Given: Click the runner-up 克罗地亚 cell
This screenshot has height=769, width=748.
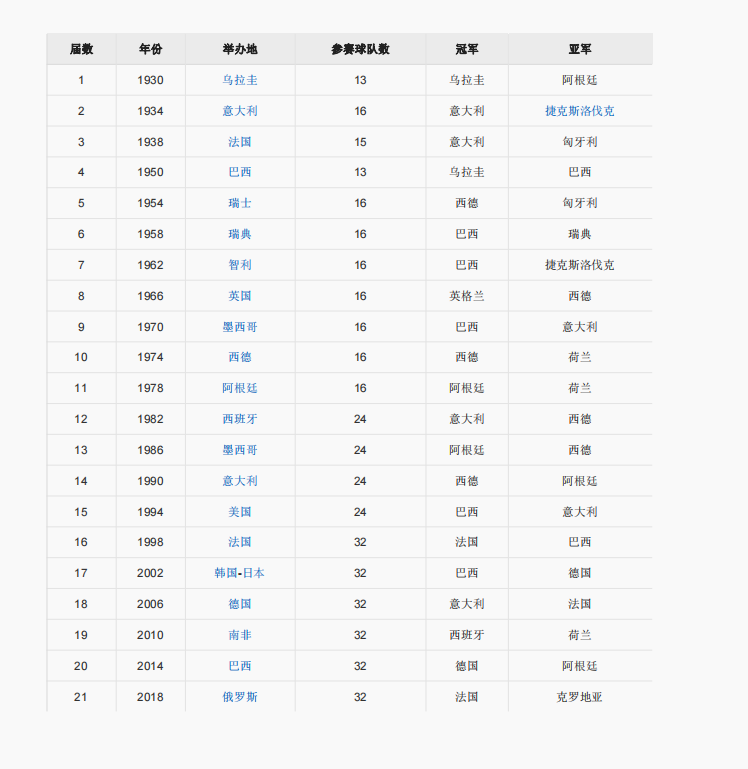Looking at the screenshot, I should pos(580,696).
